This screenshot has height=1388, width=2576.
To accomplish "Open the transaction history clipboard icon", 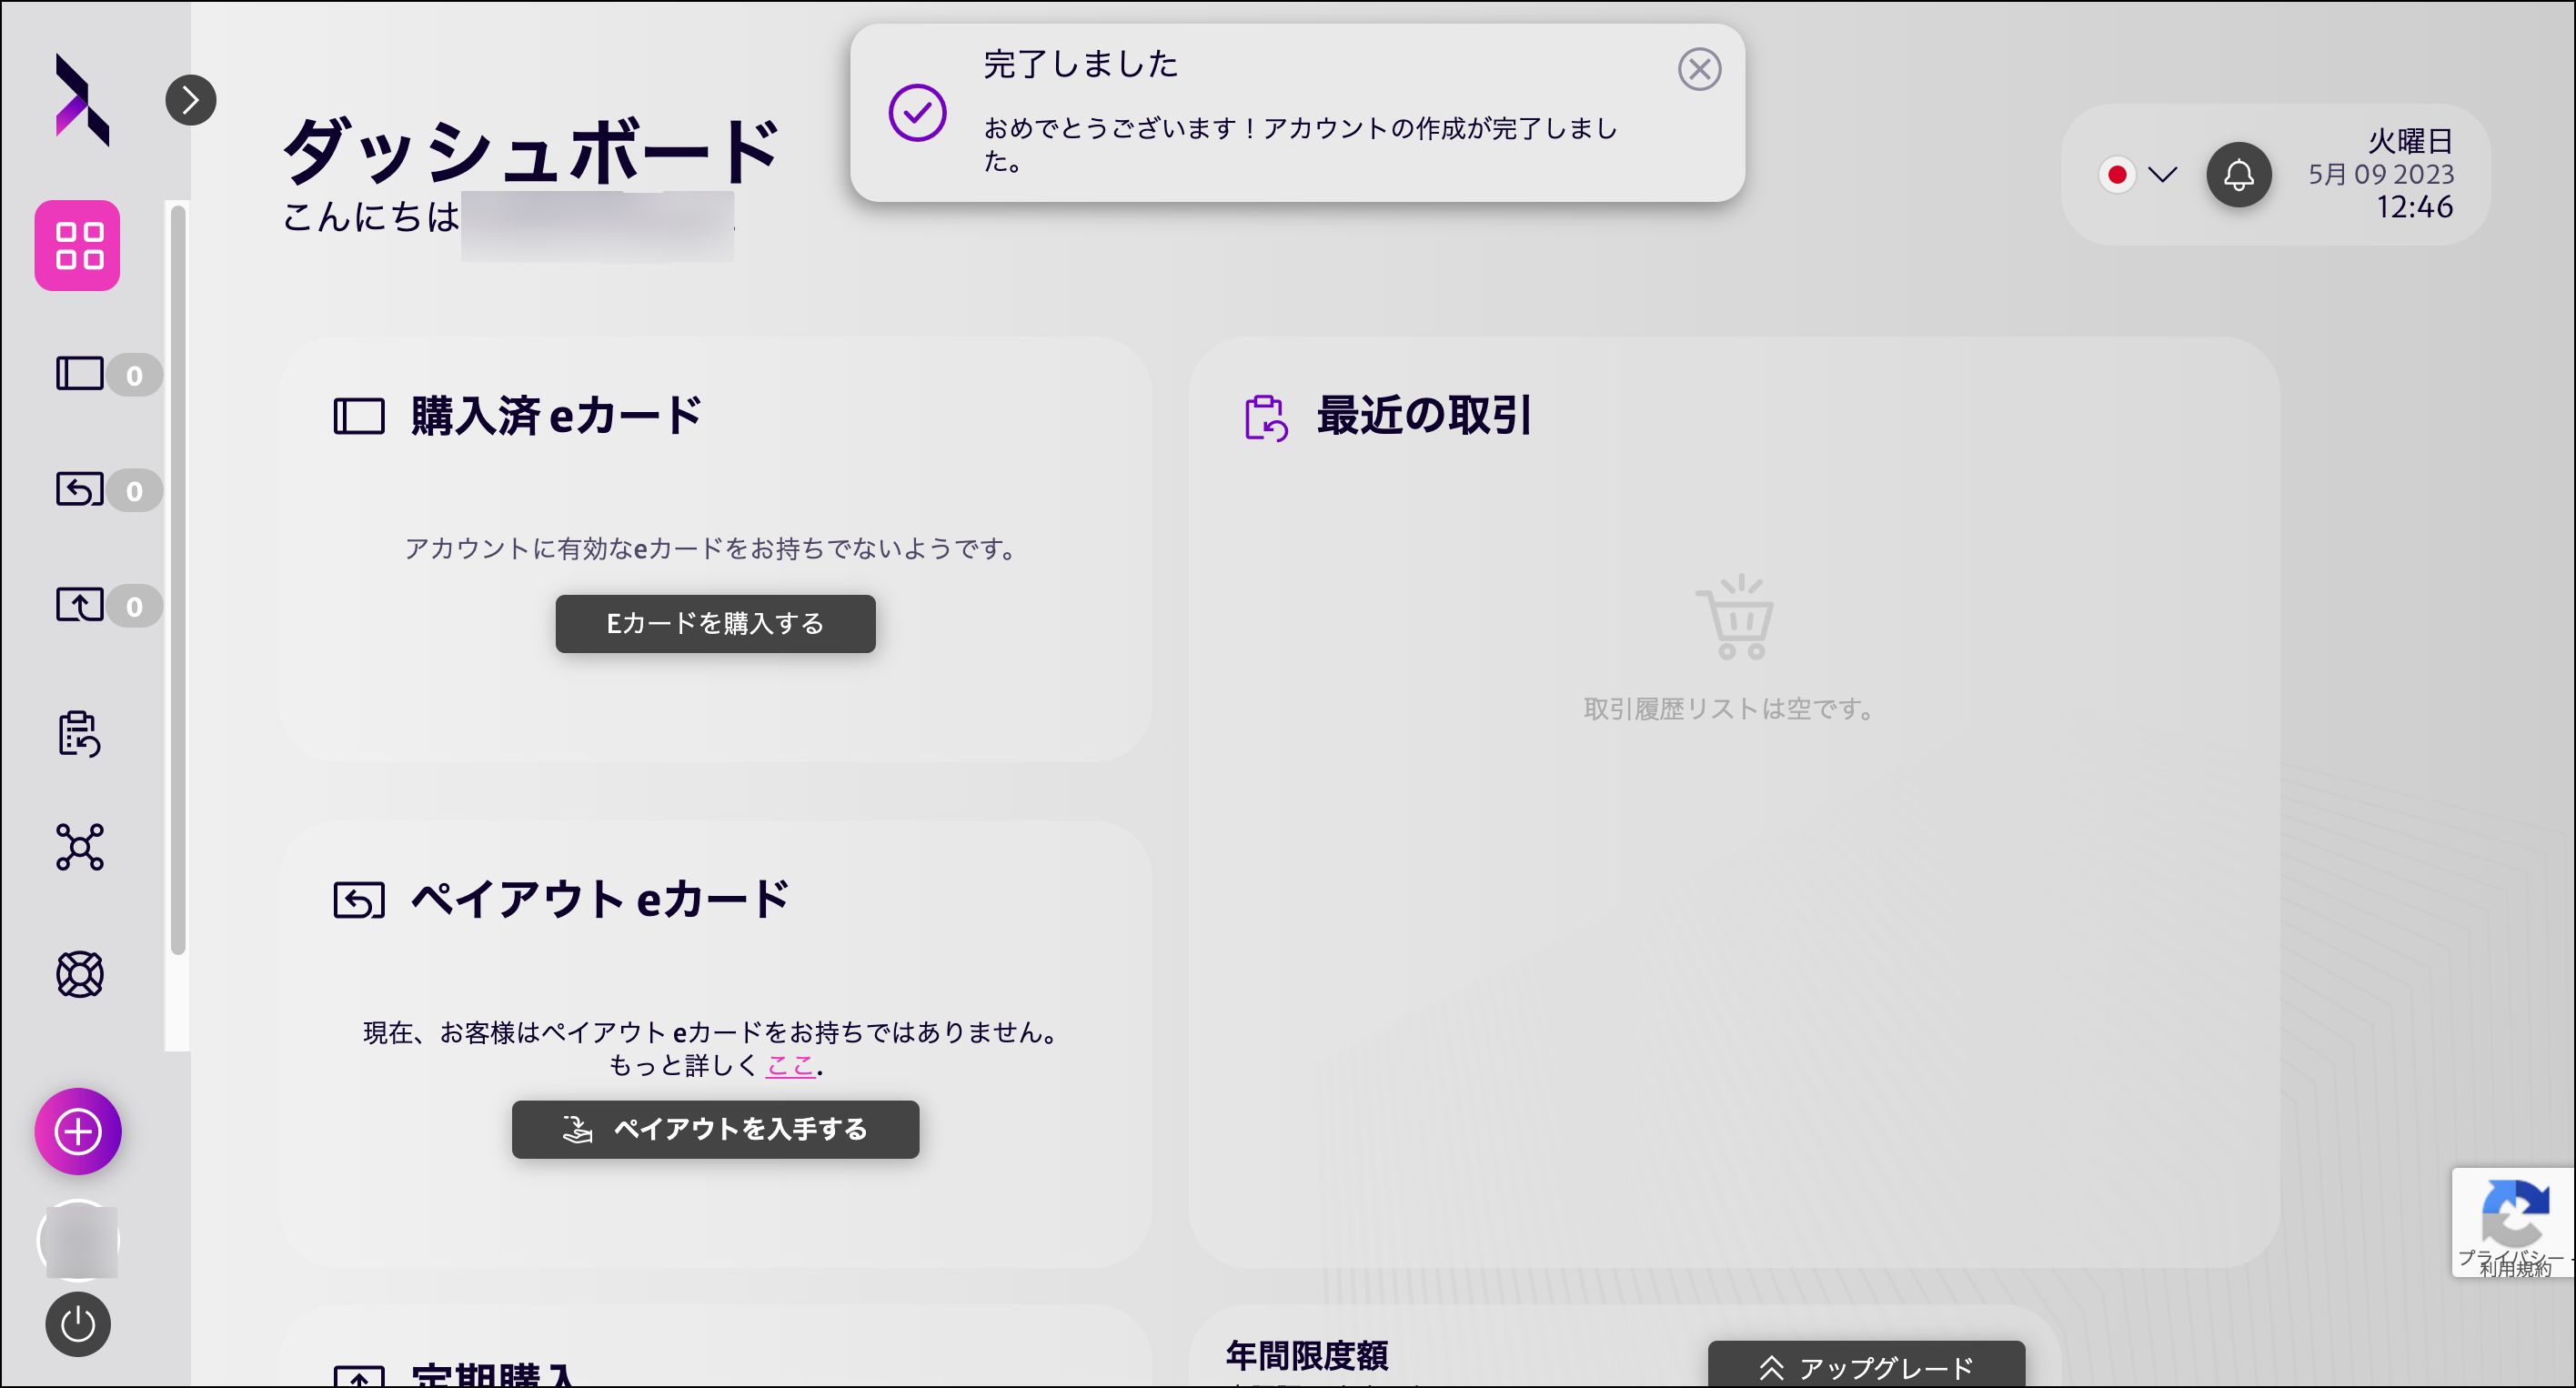I will (x=79, y=736).
